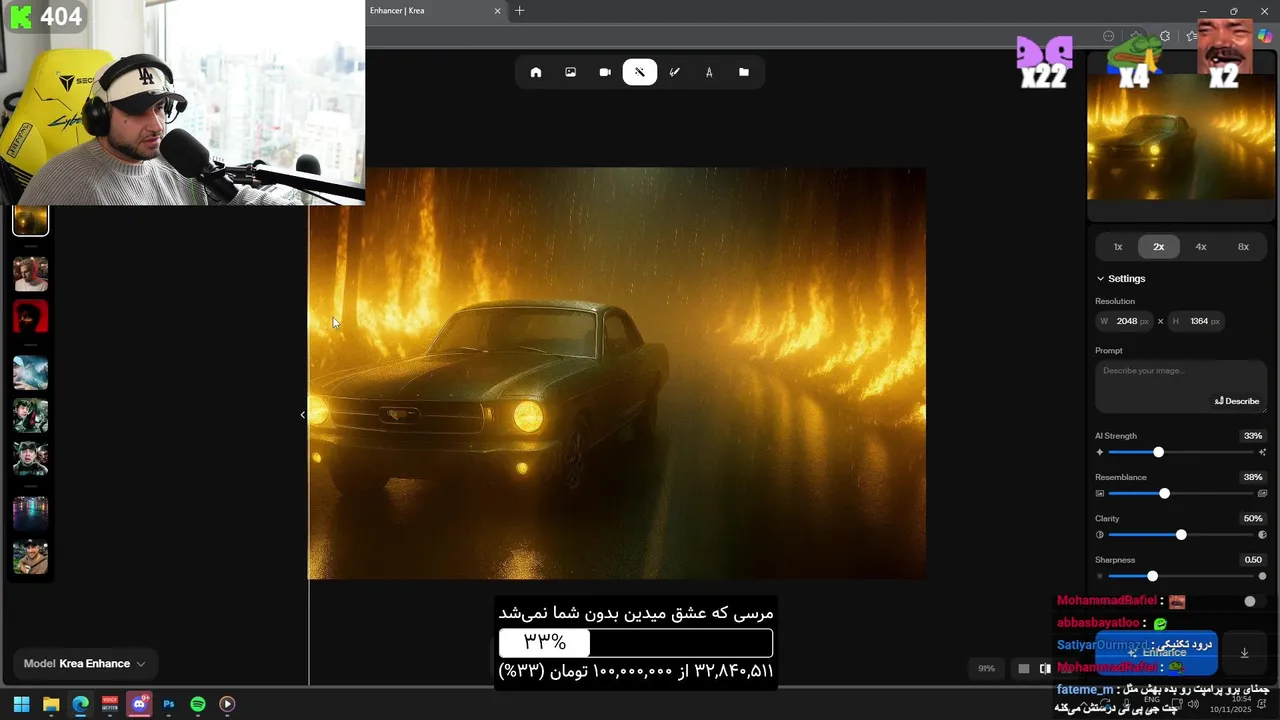Toggle the switch below Sharpness slider
Screen dimensions: 1280x720
tap(1254, 602)
